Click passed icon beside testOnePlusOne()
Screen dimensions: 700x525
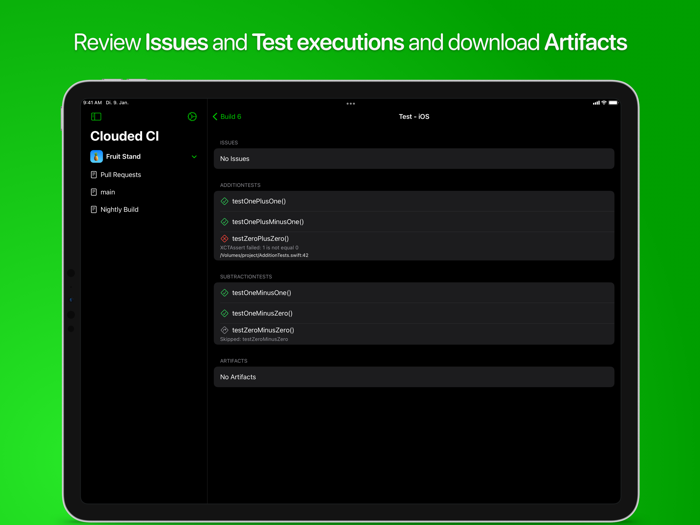pos(225,201)
